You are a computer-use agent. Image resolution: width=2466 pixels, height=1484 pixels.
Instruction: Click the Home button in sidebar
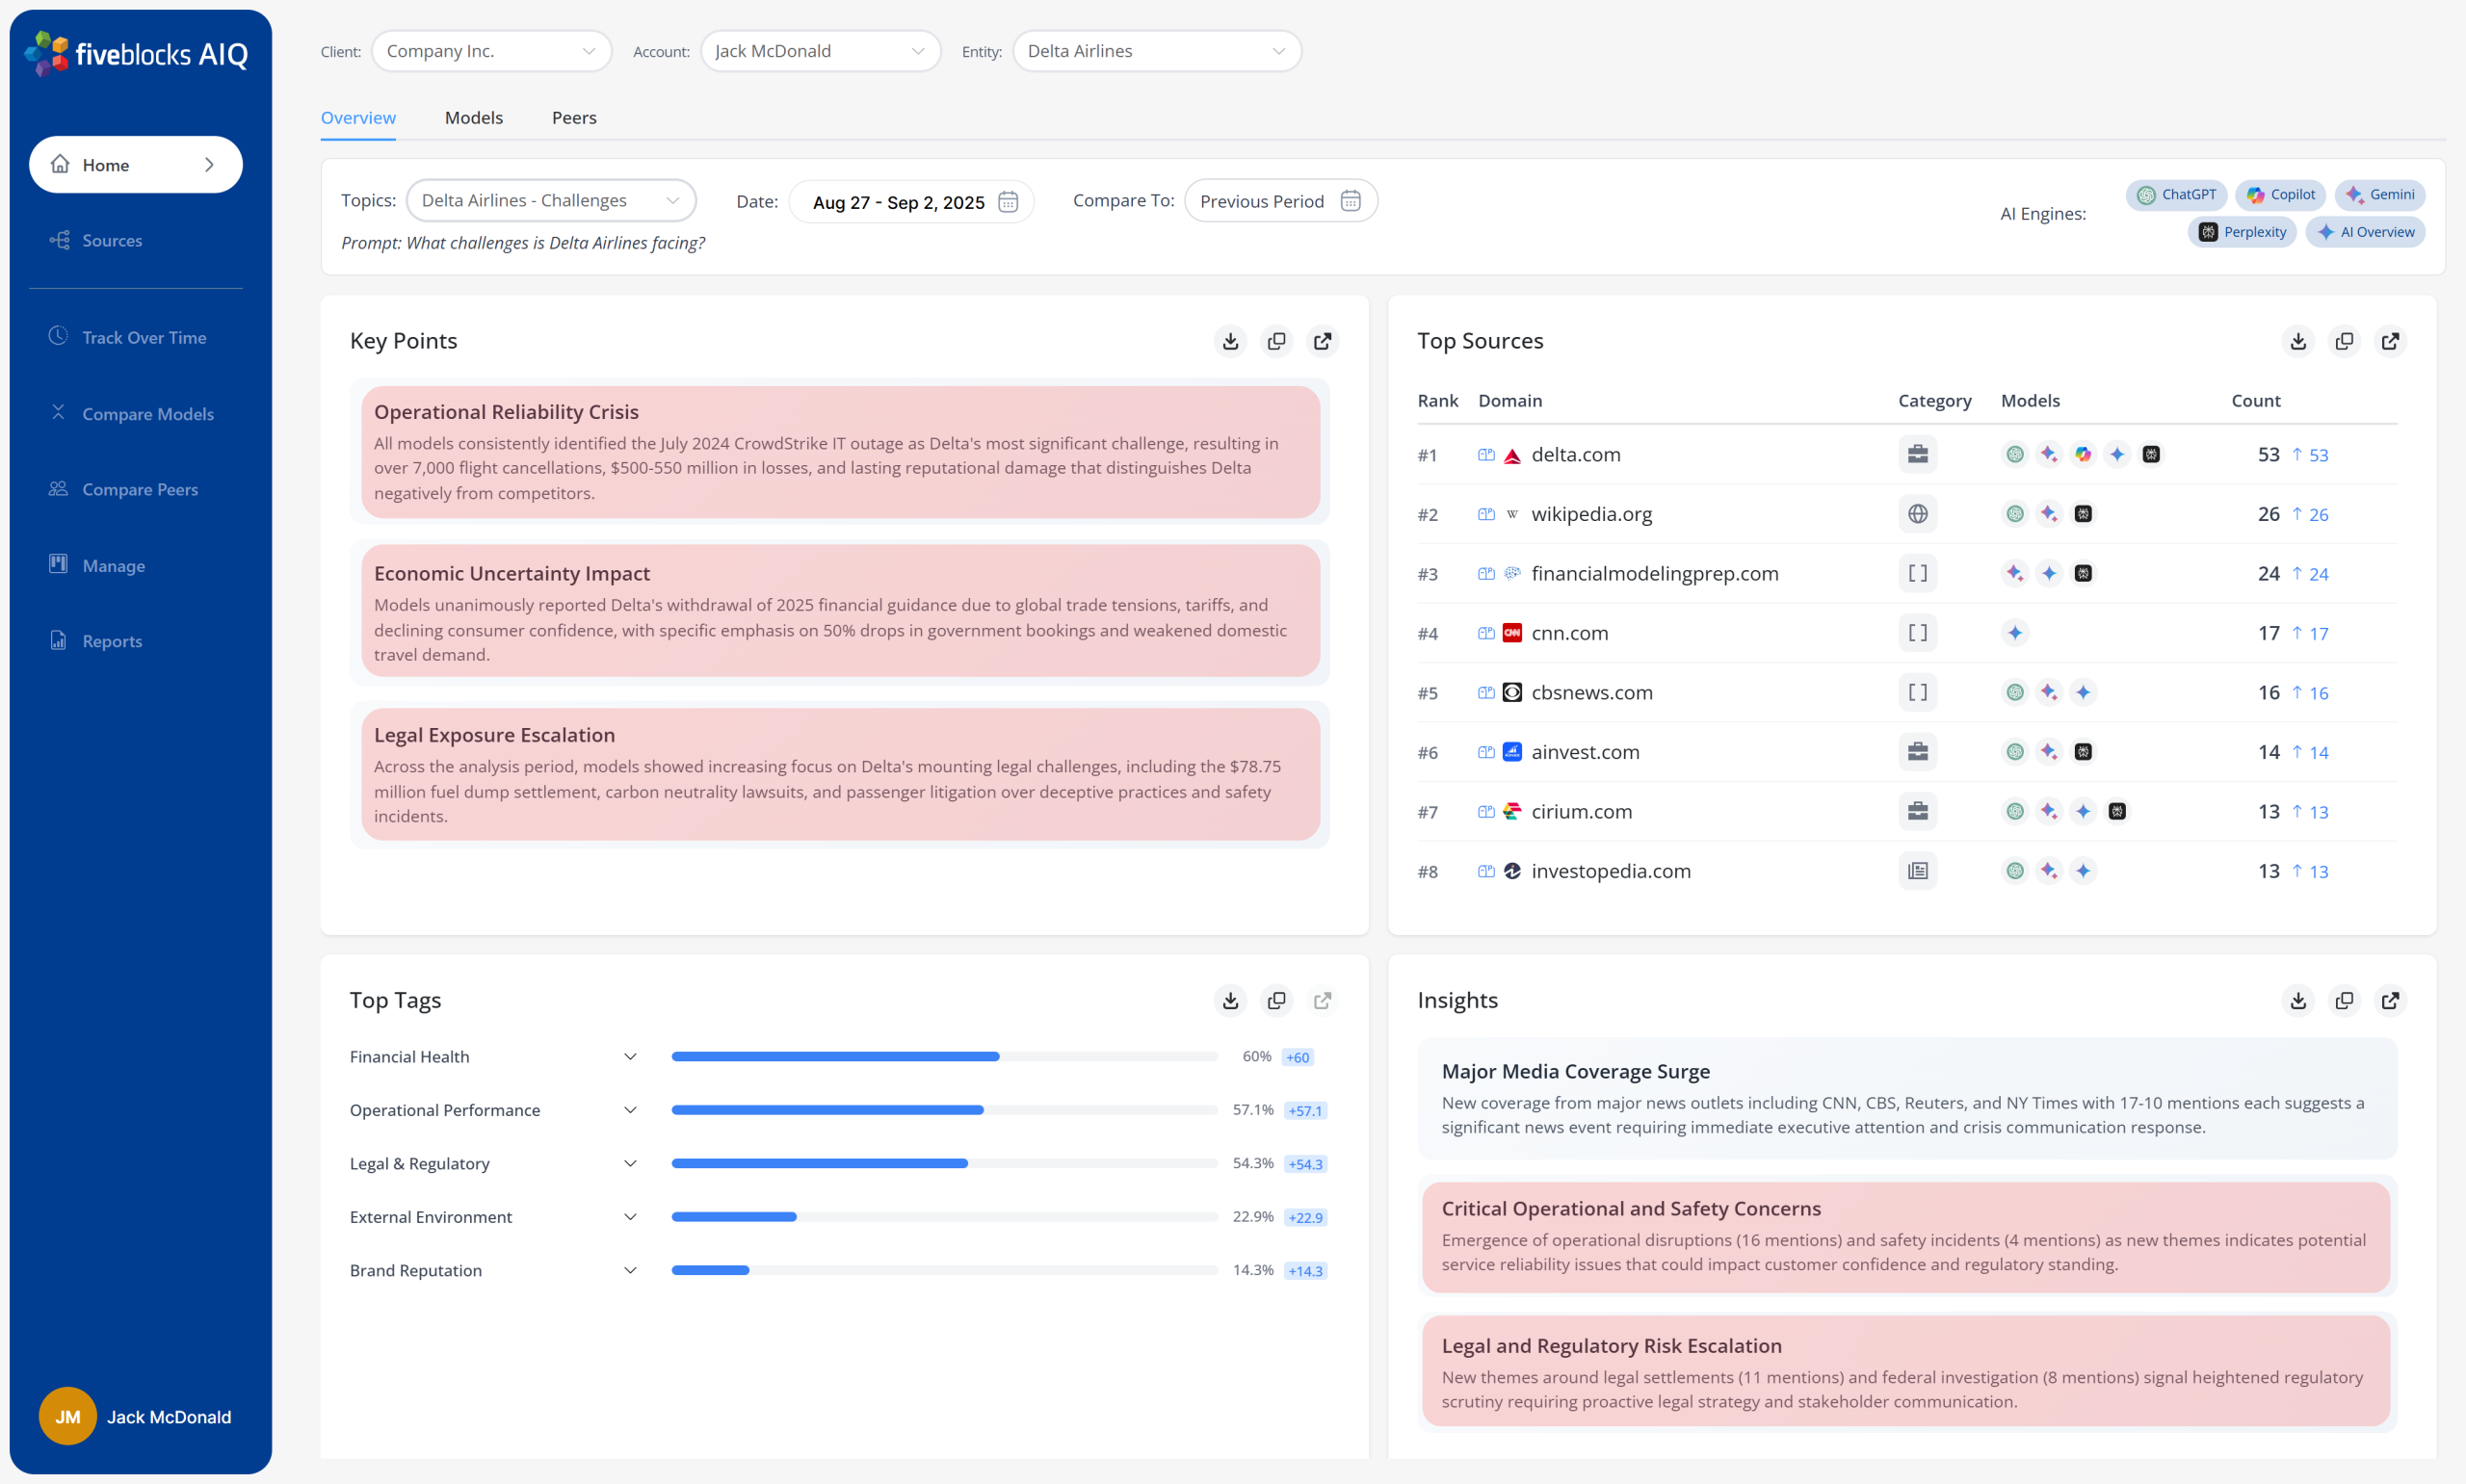(x=136, y=165)
